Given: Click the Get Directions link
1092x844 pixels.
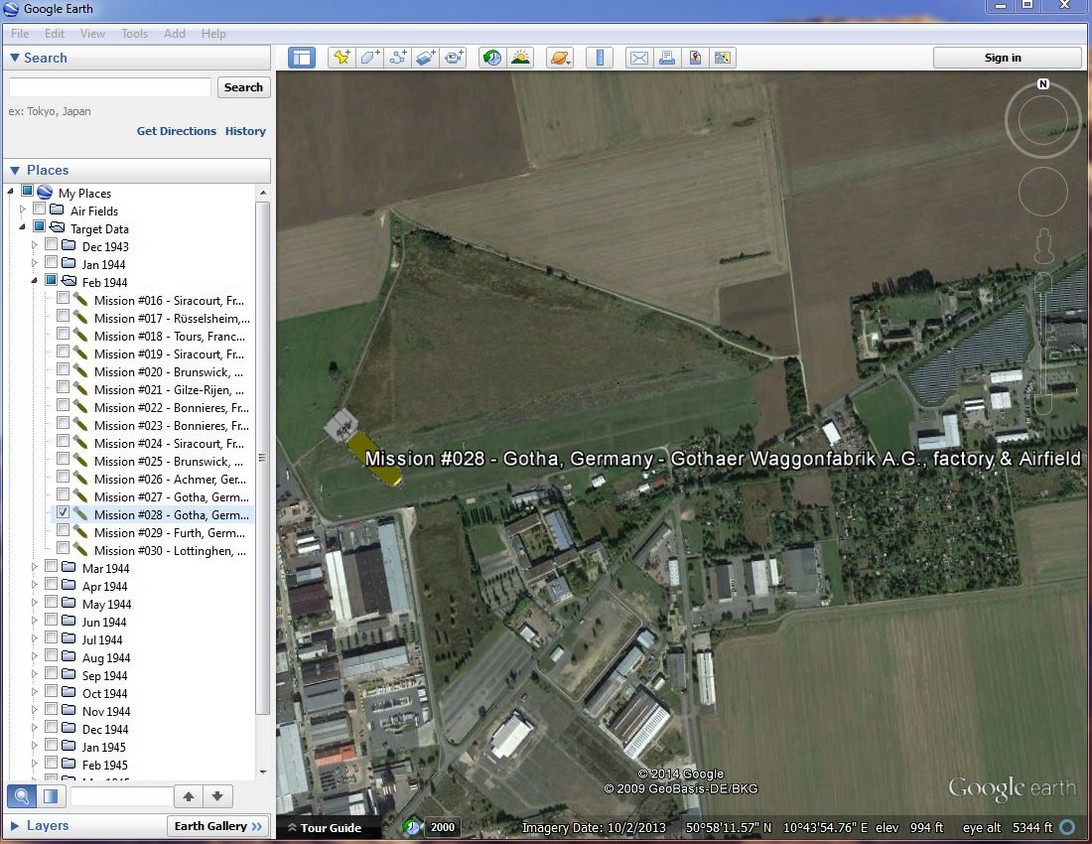Looking at the screenshot, I should (176, 131).
